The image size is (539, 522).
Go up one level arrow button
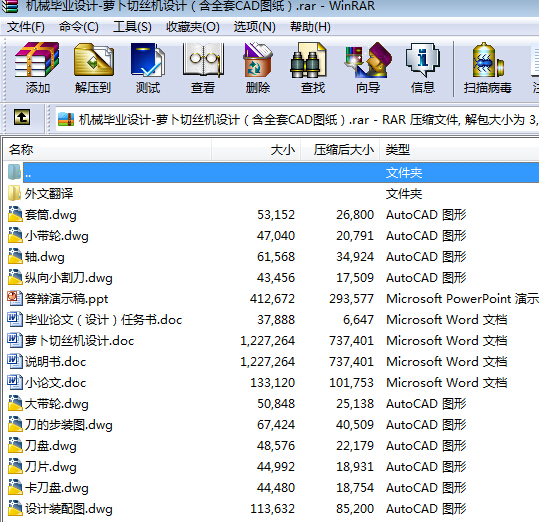click(22, 118)
